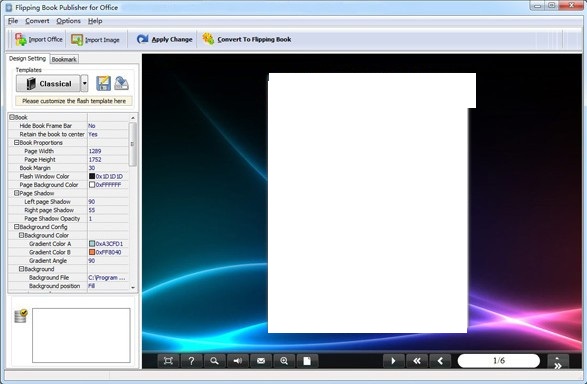Viewport: 587px width, 384px height.
Task: Click the property list scroll up arrow
Action: (x=133, y=118)
